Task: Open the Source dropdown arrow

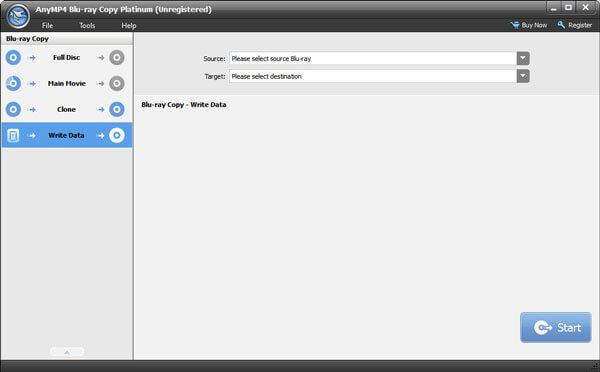Action: (x=523, y=58)
